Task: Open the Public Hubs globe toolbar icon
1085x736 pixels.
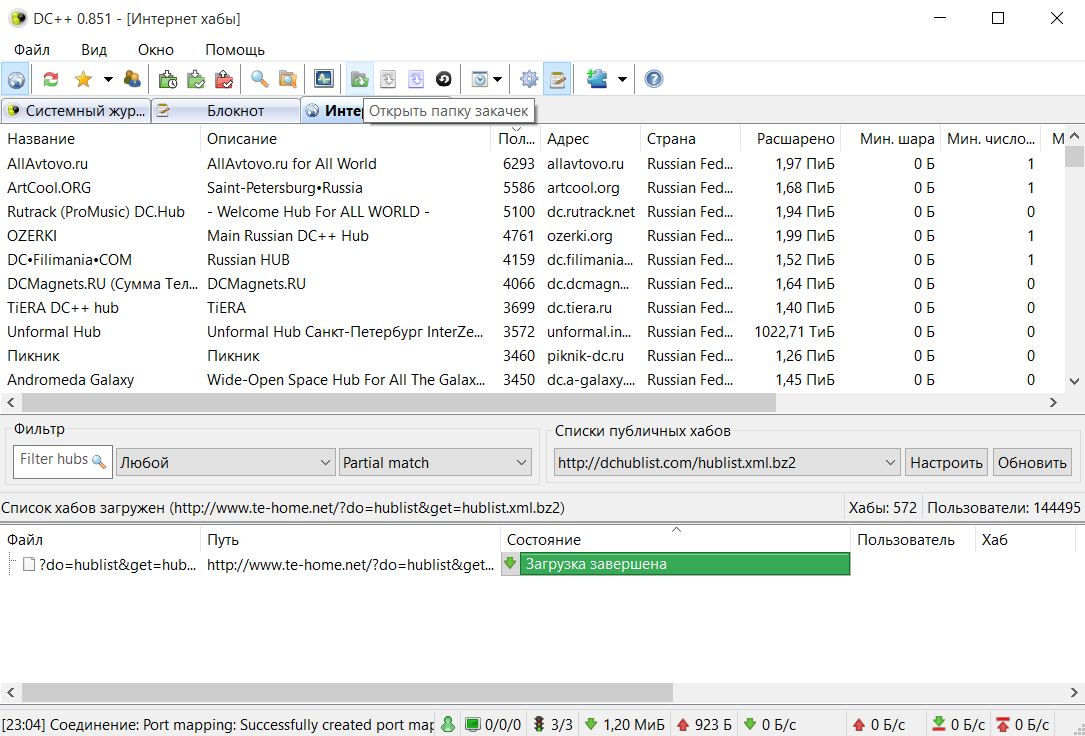Action: (x=16, y=80)
